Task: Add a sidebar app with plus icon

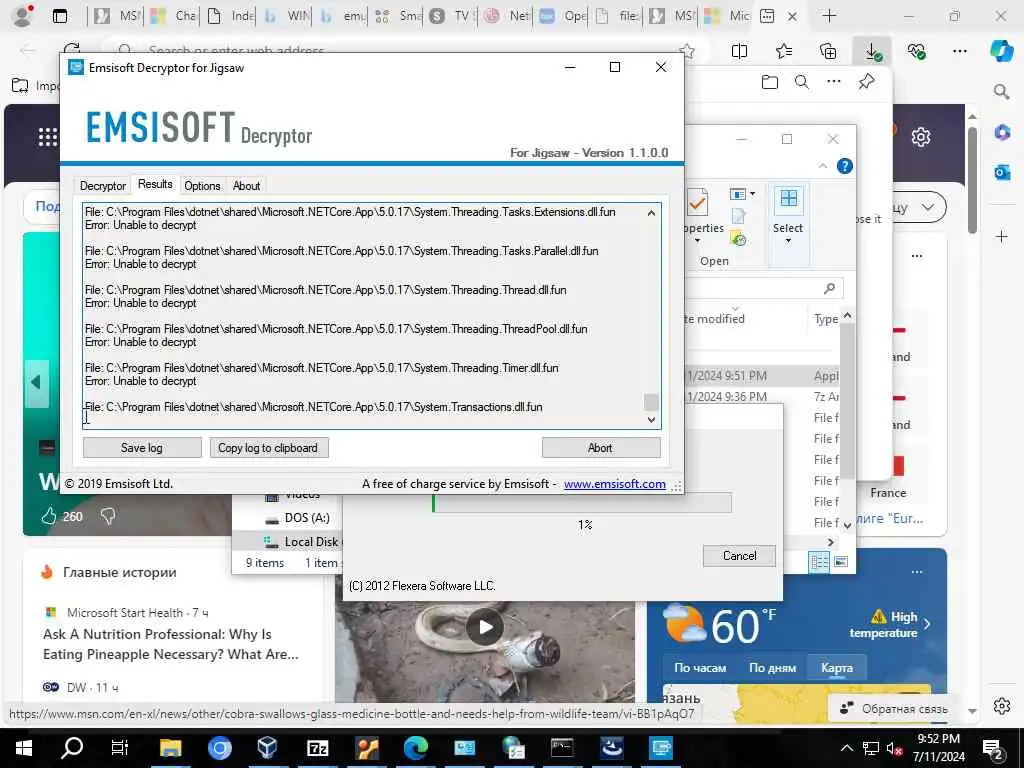Action: pos(1001,236)
